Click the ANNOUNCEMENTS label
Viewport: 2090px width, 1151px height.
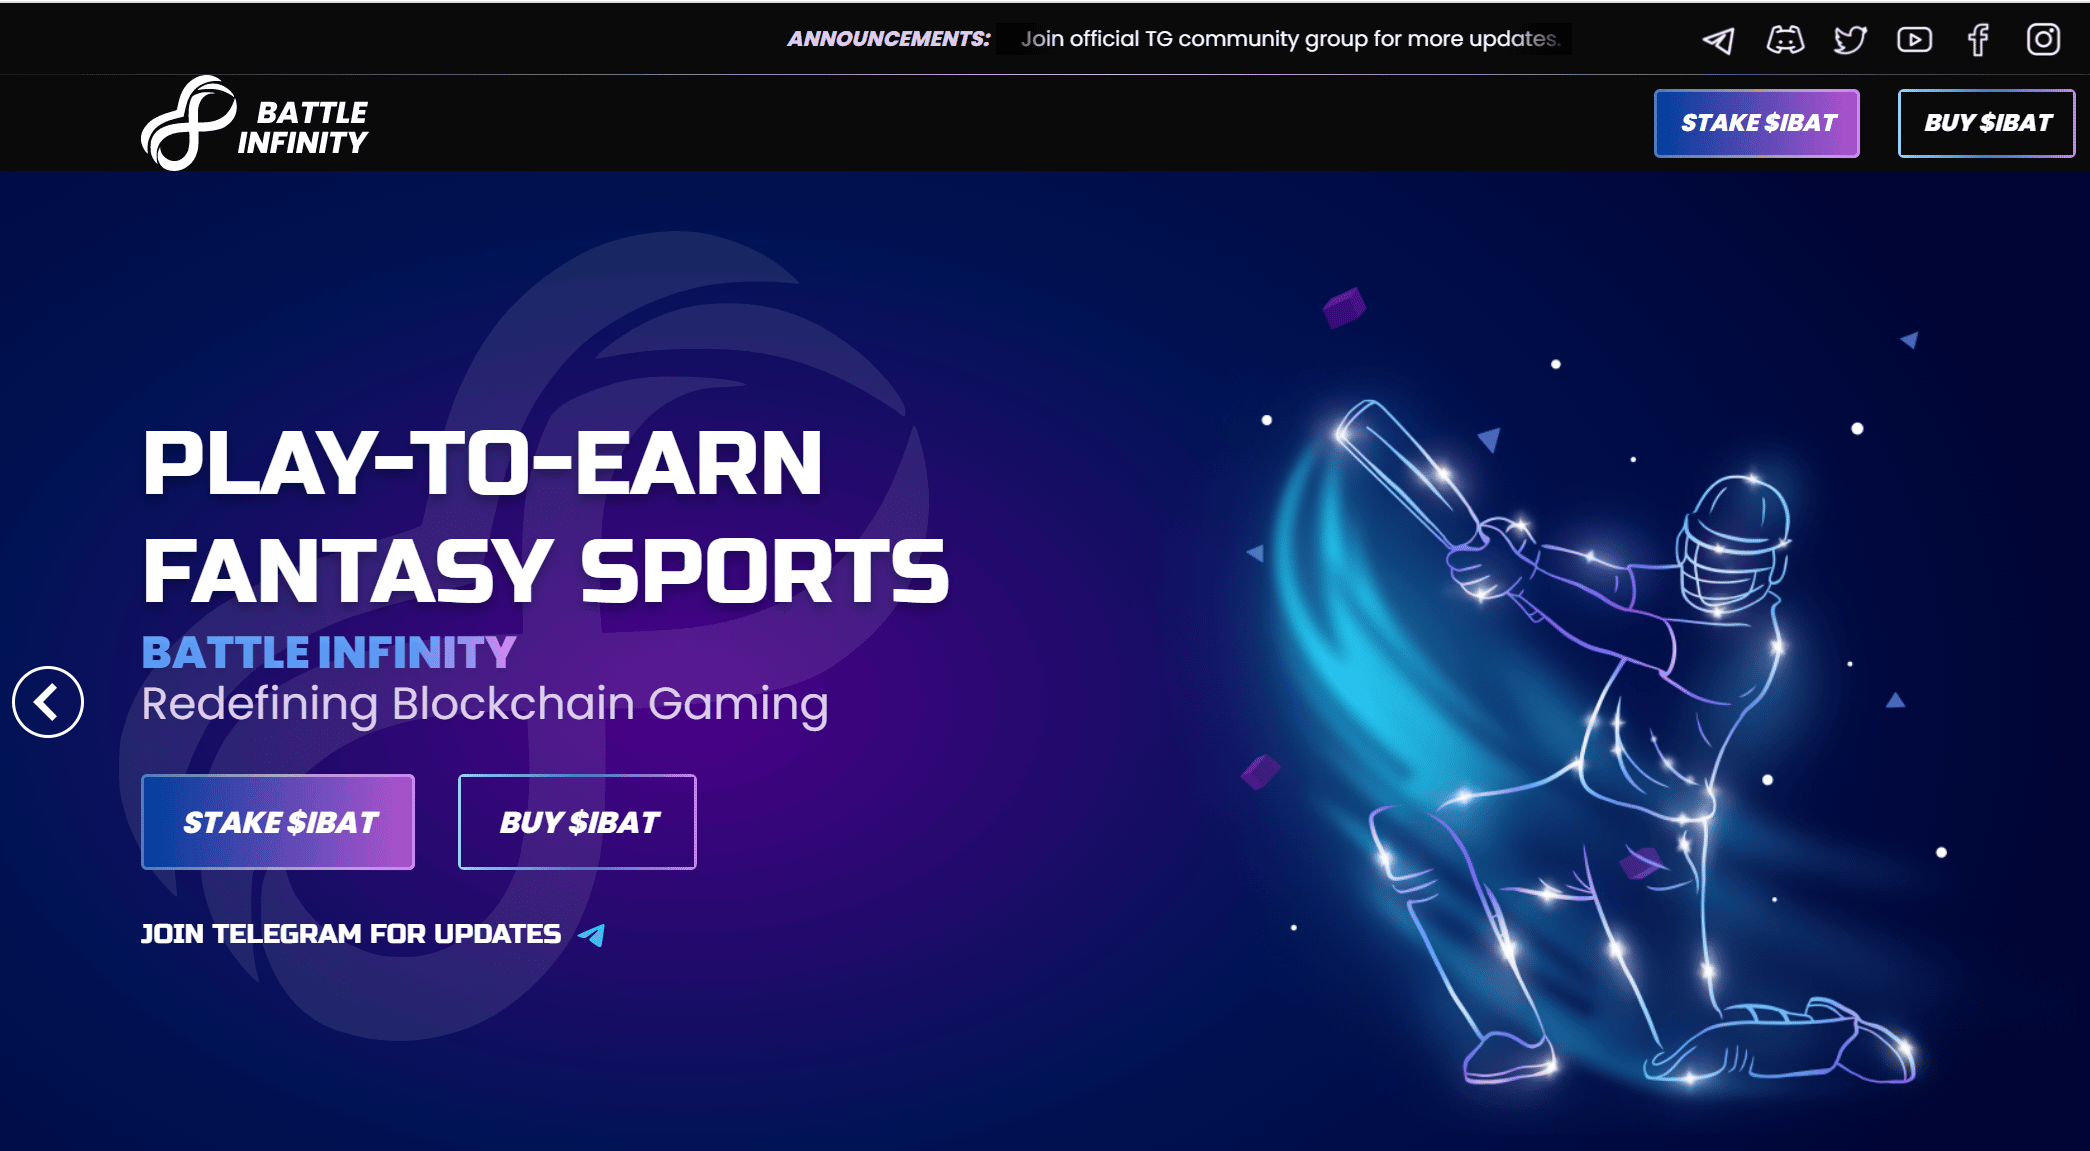point(889,39)
